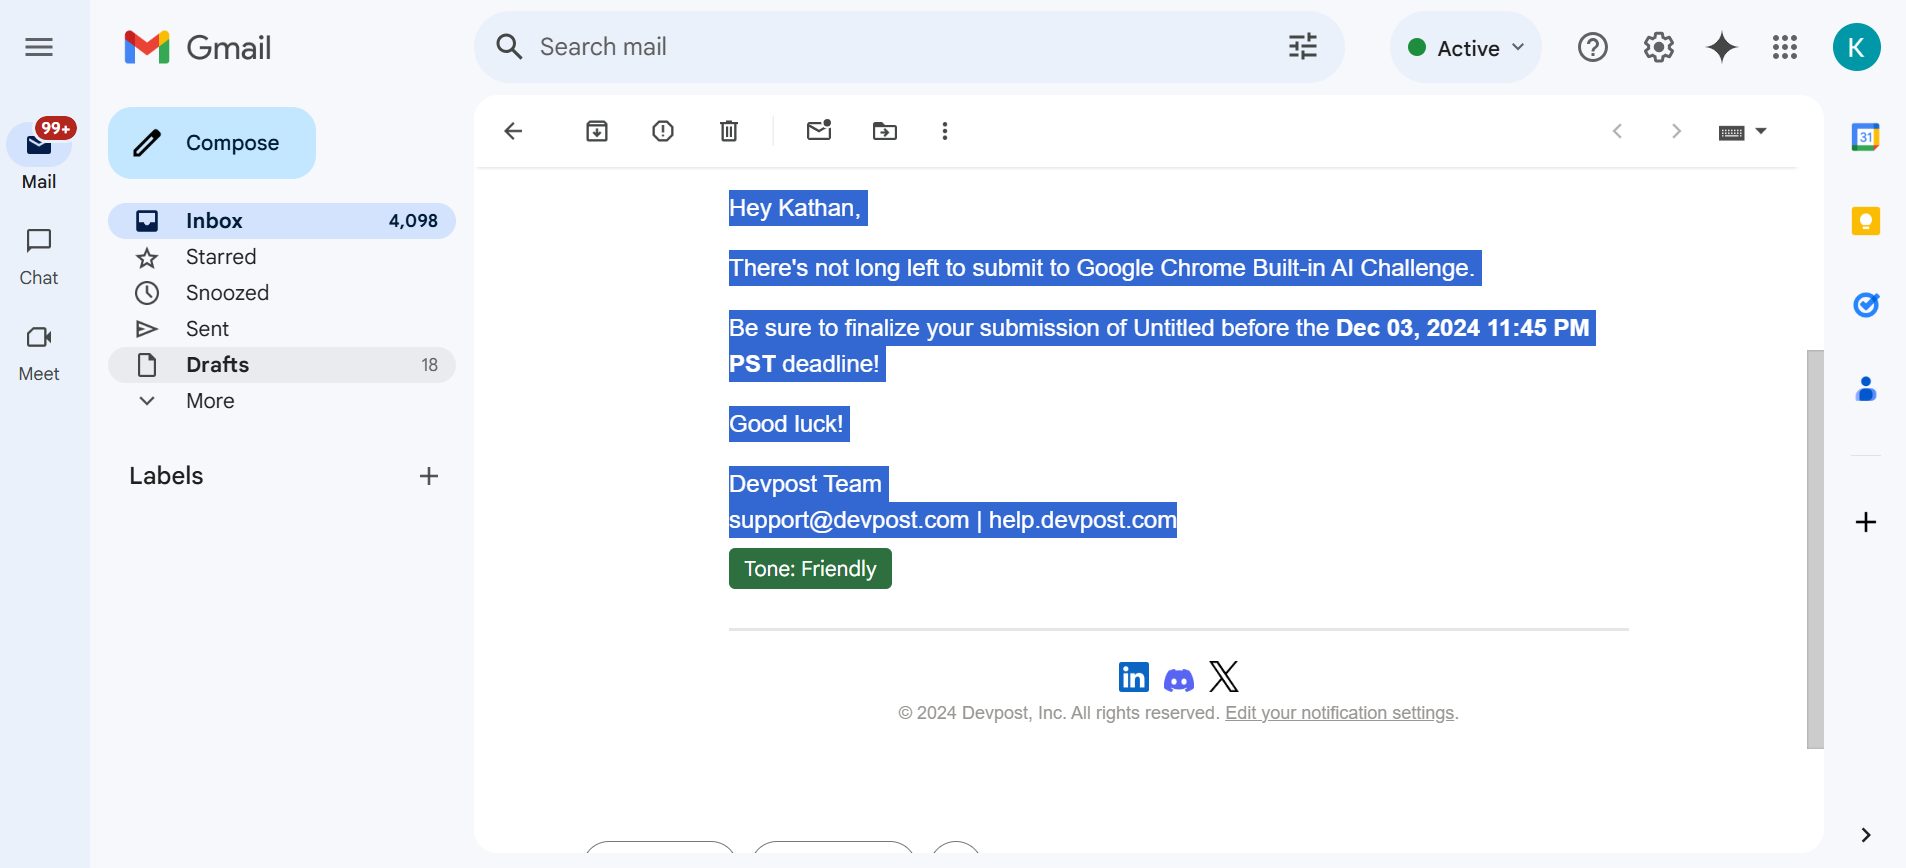The height and width of the screenshot is (868, 1906).
Task: Open the main menu hamburger icon
Action: [x=39, y=47]
